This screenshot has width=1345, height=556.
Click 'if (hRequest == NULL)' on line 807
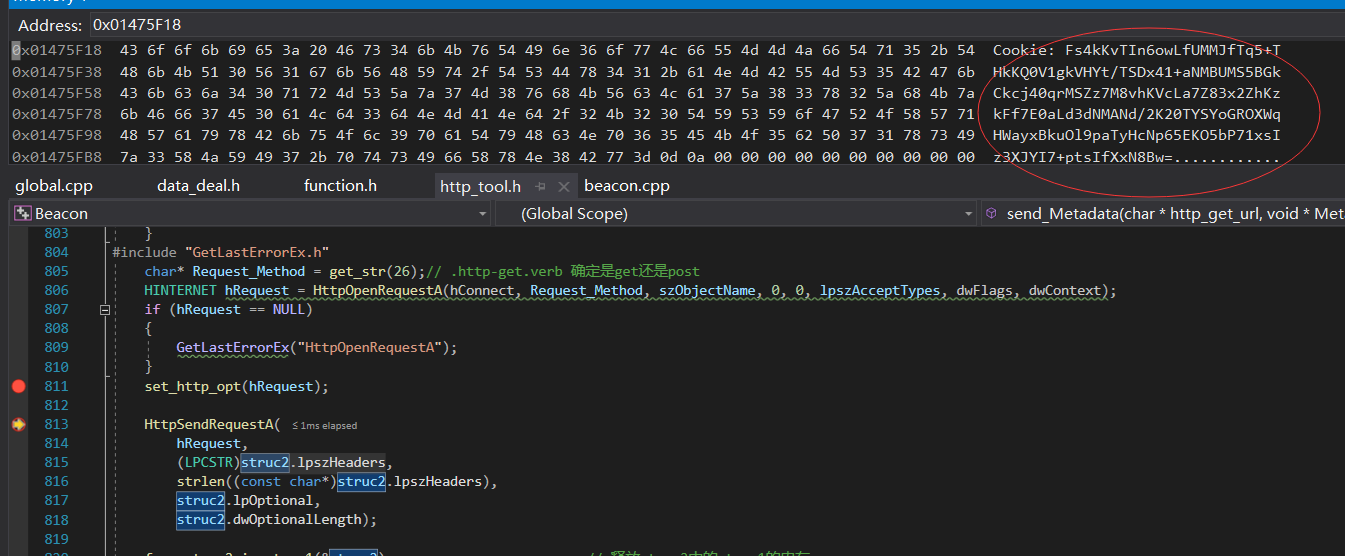[x=228, y=310]
